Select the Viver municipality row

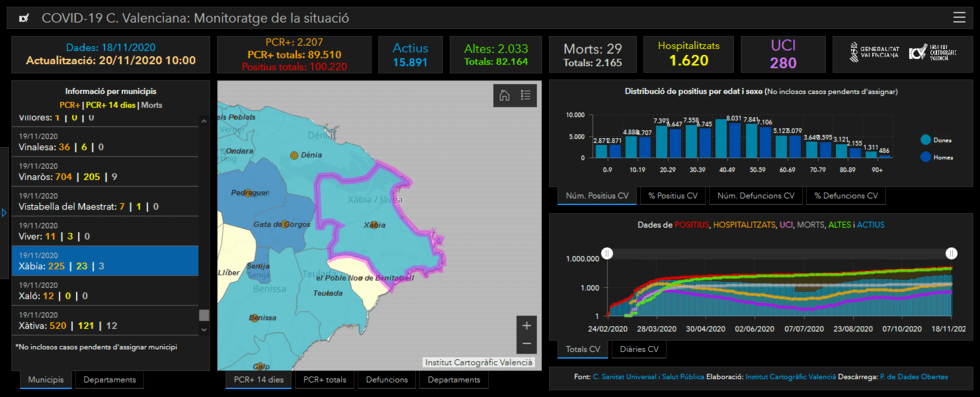tap(105, 231)
